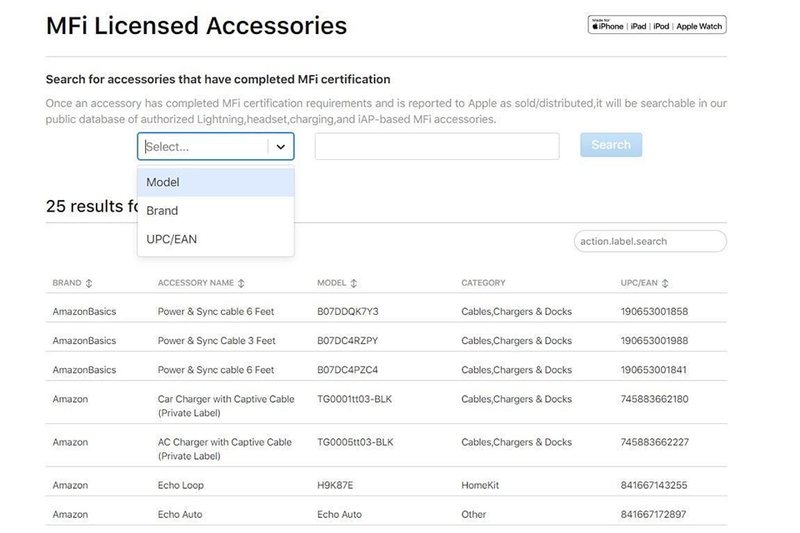Click the table filter search box
The height and width of the screenshot is (533, 800).
coord(650,241)
